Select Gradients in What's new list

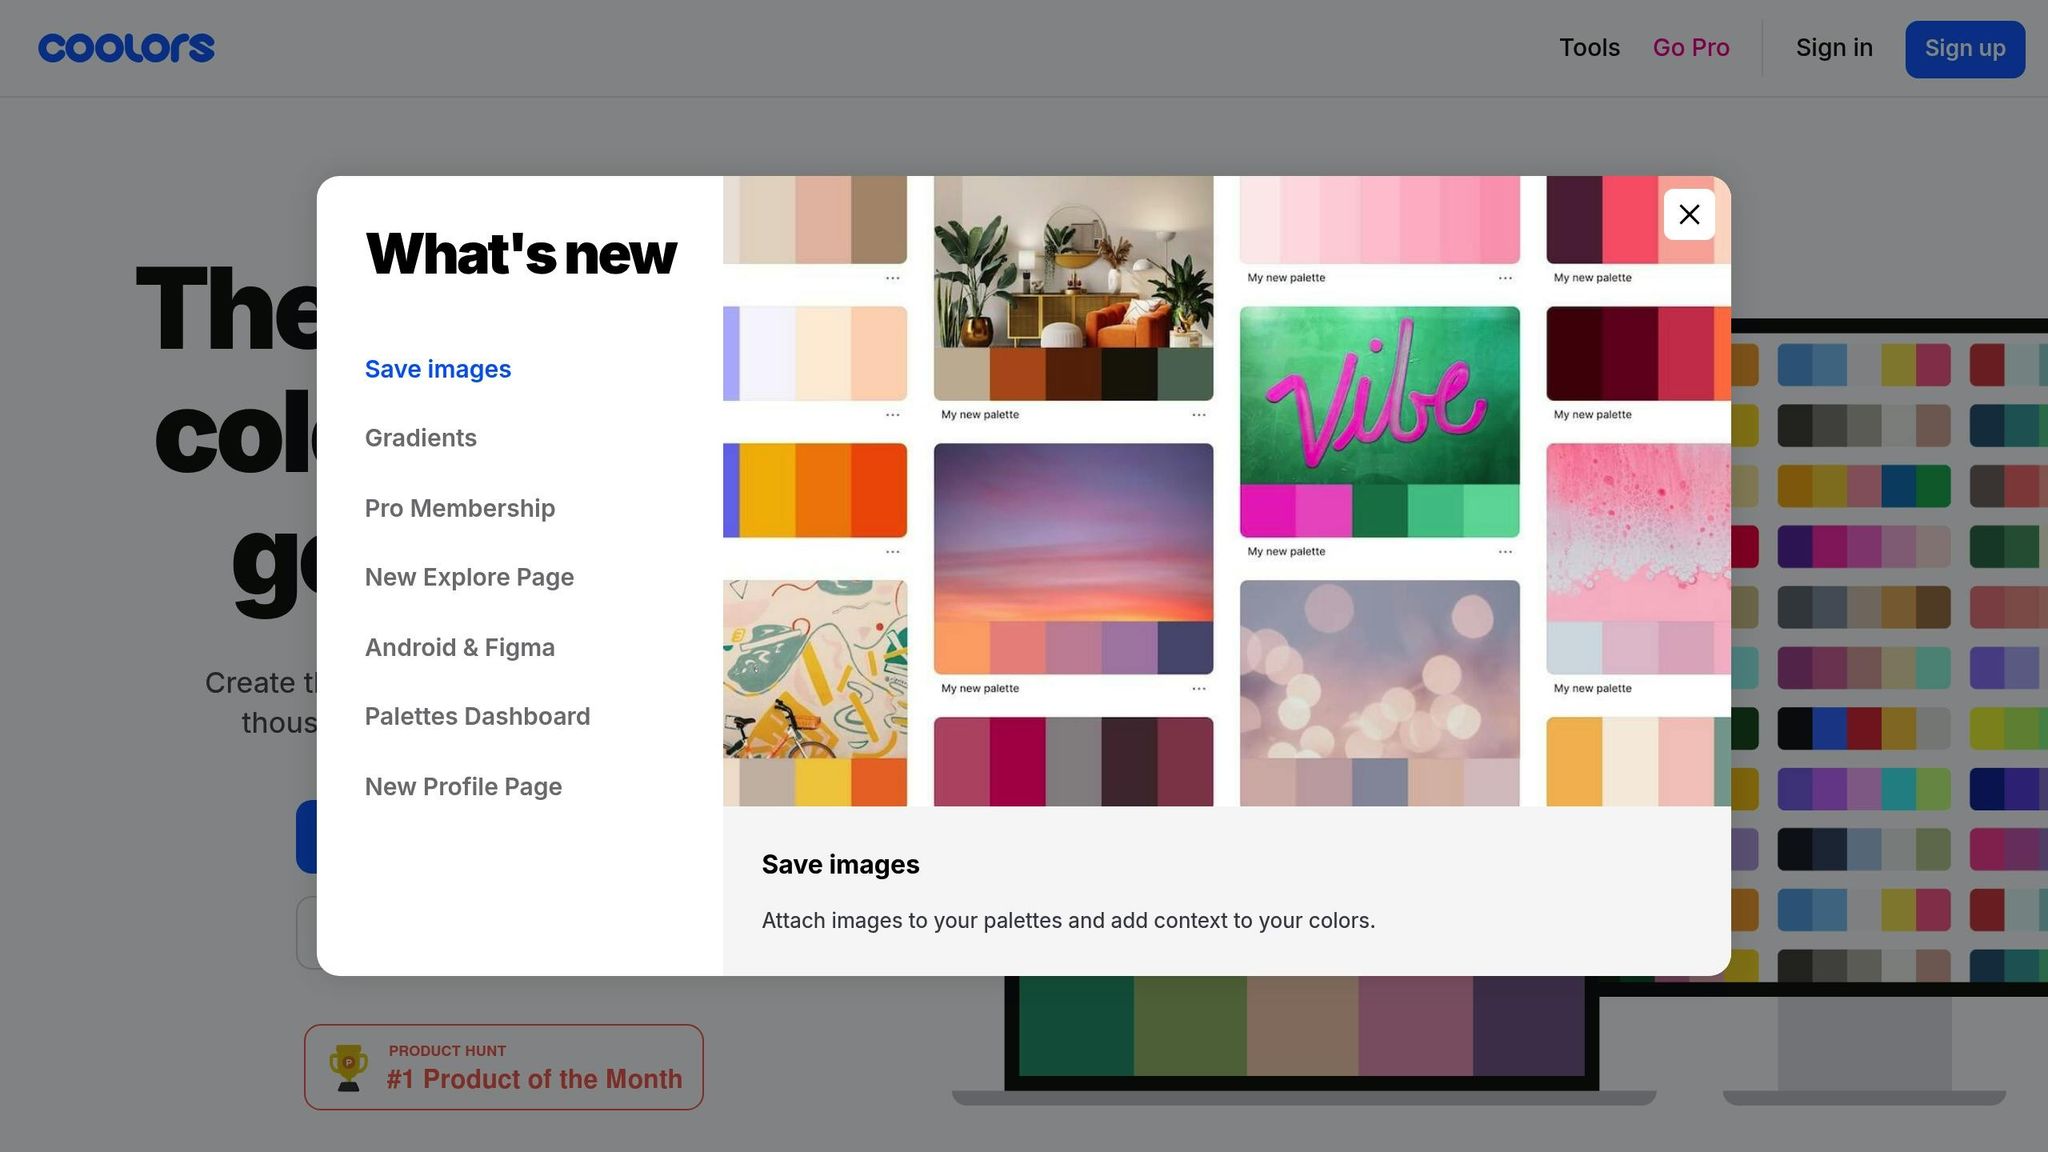click(420, 438)
